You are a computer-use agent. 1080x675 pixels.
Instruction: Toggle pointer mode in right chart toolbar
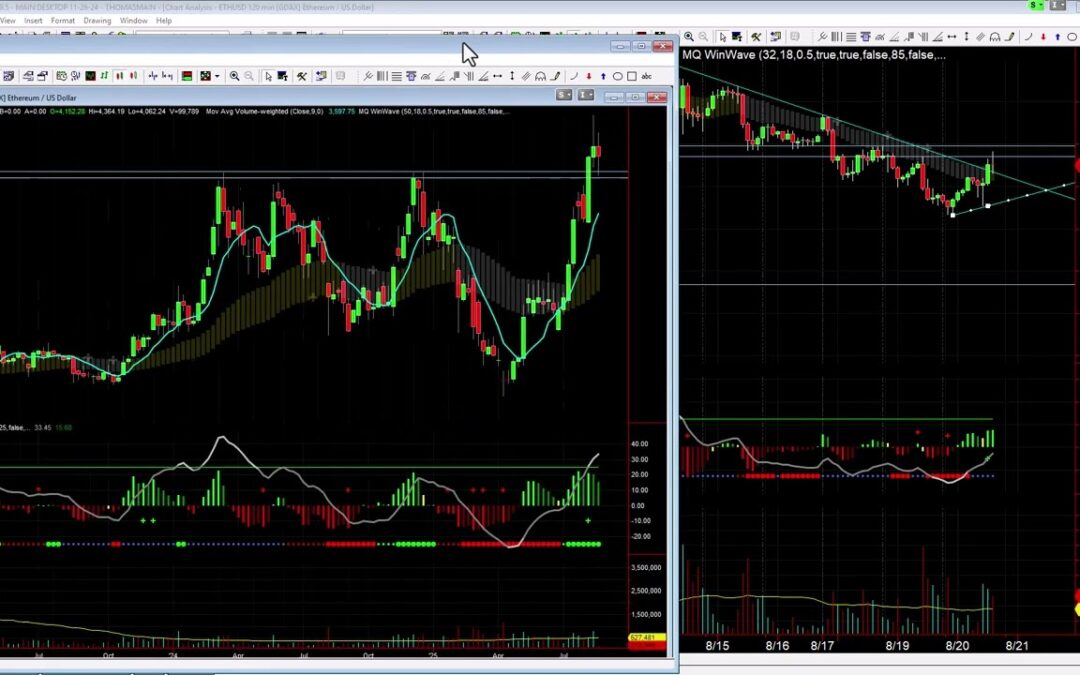[x=723, y=37]
